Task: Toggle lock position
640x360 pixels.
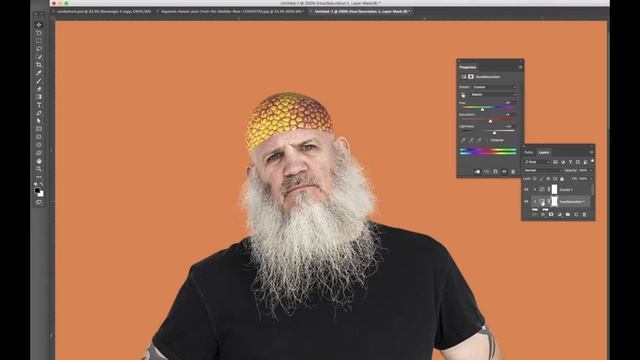Action: 548,179
